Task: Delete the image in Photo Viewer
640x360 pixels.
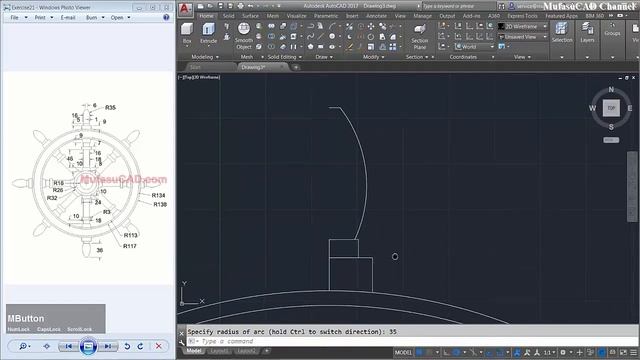Action: (158, 346)
